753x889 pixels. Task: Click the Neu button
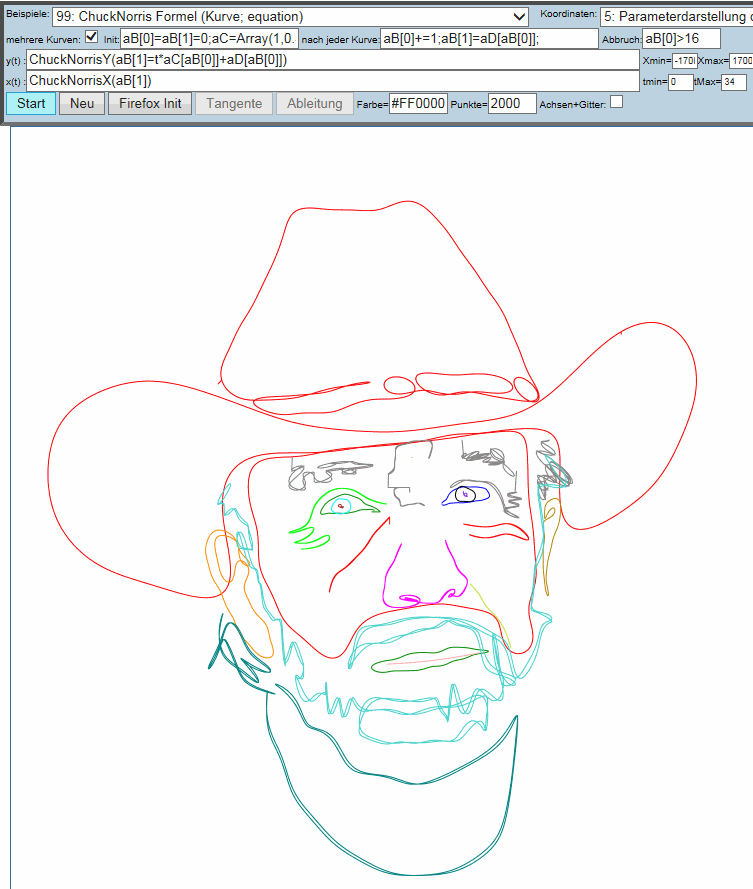(82, 104)
